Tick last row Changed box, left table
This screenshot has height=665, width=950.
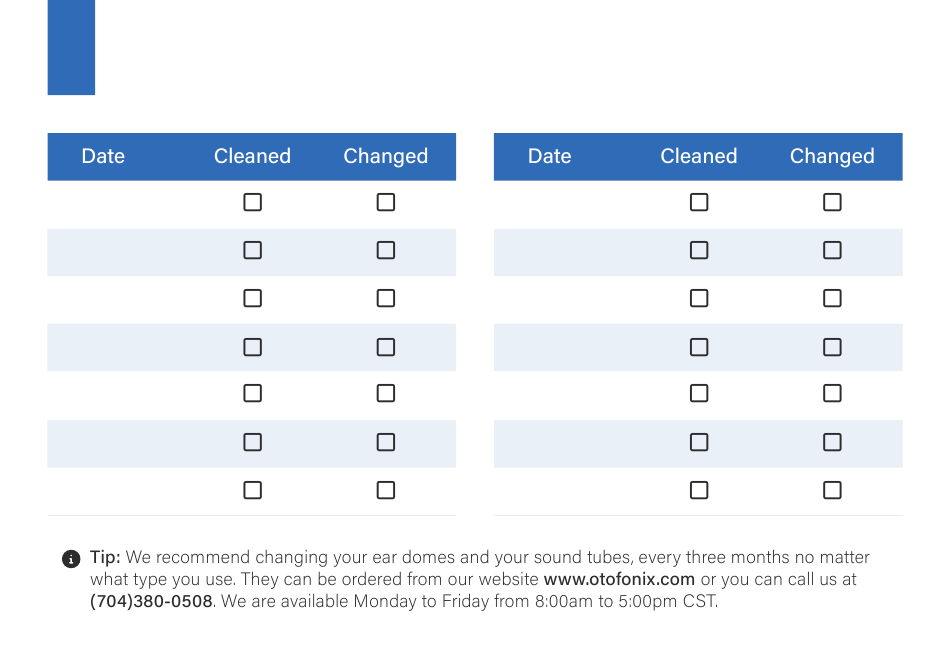[x=386, y=490]
